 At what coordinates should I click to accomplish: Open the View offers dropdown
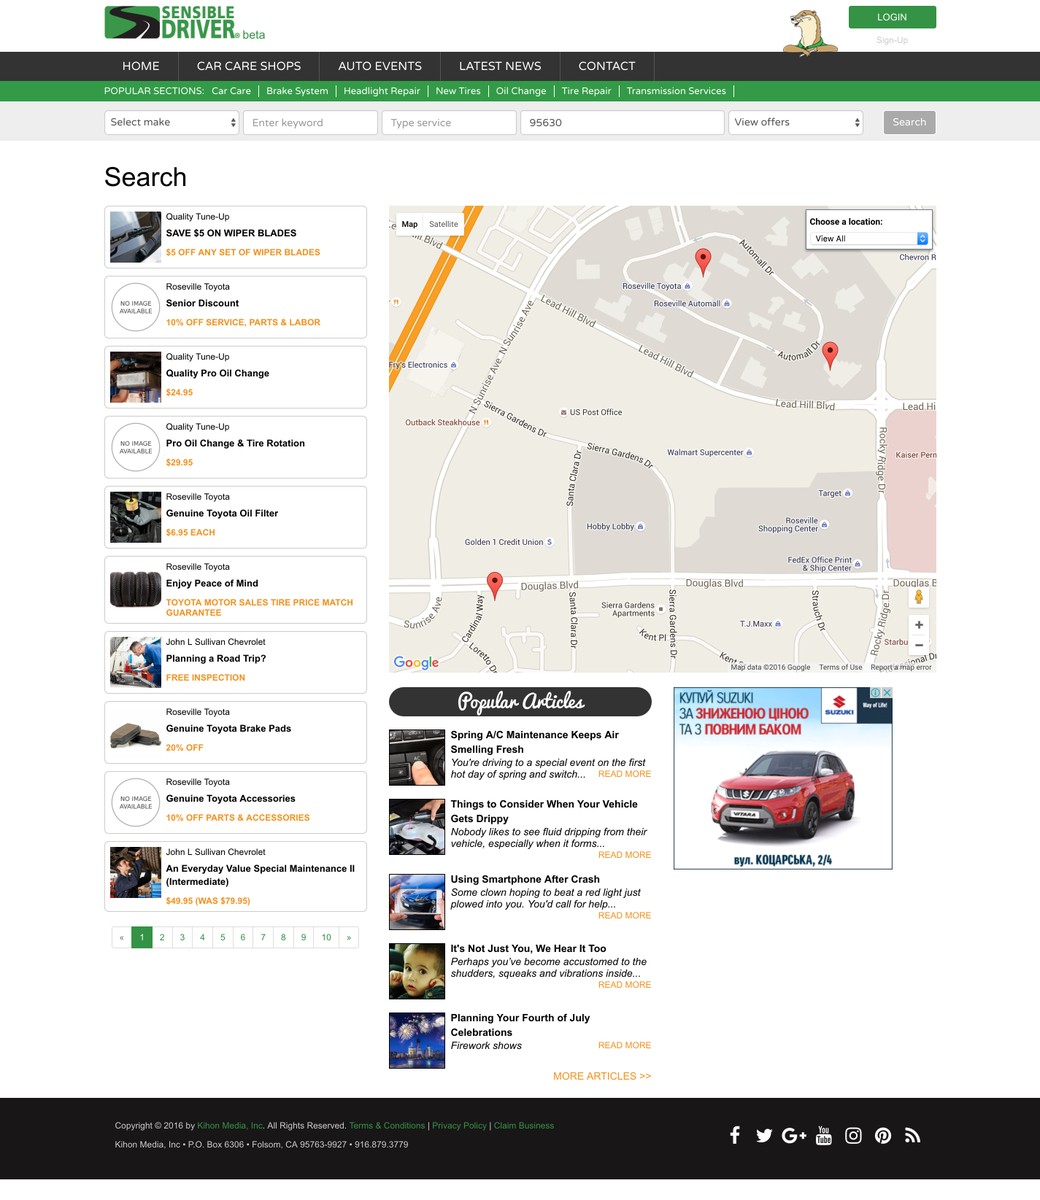pos(795,122)
